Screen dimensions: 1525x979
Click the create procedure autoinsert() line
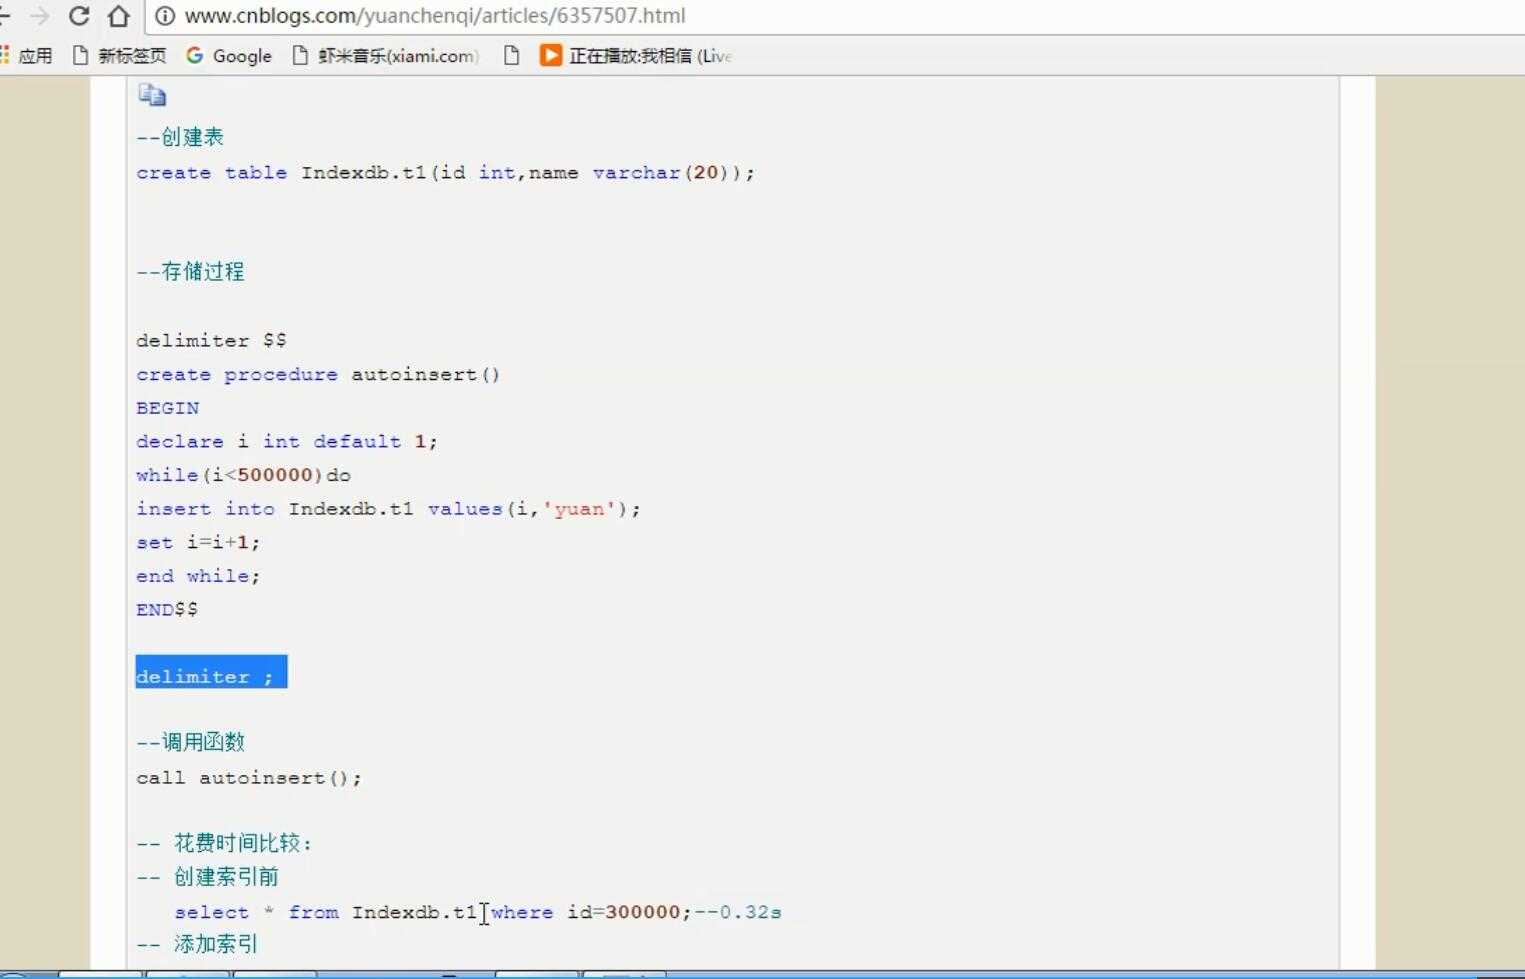coord(318,375)
